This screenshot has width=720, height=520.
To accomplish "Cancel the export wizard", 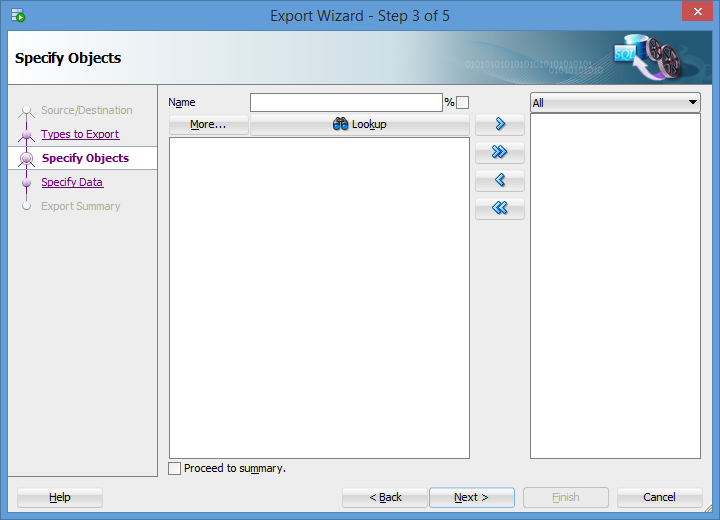I will tap(659, 497).
